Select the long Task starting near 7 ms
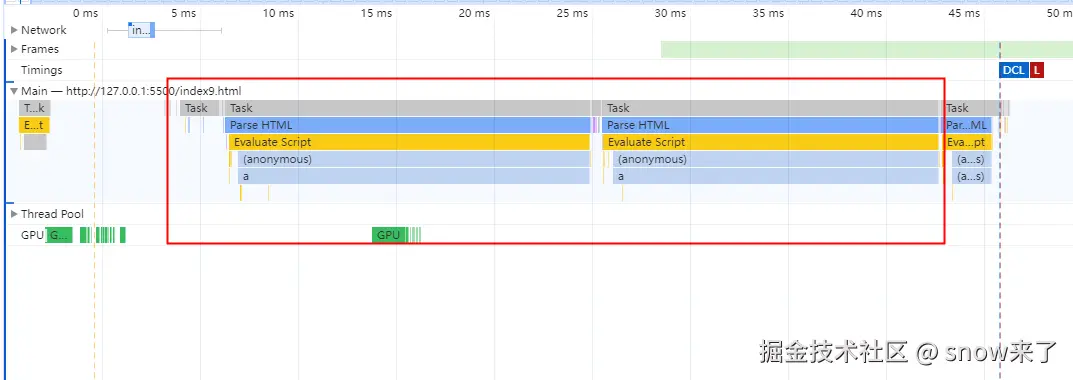Viewport: 1073px width, 380px height. click(x=407, y=108)
